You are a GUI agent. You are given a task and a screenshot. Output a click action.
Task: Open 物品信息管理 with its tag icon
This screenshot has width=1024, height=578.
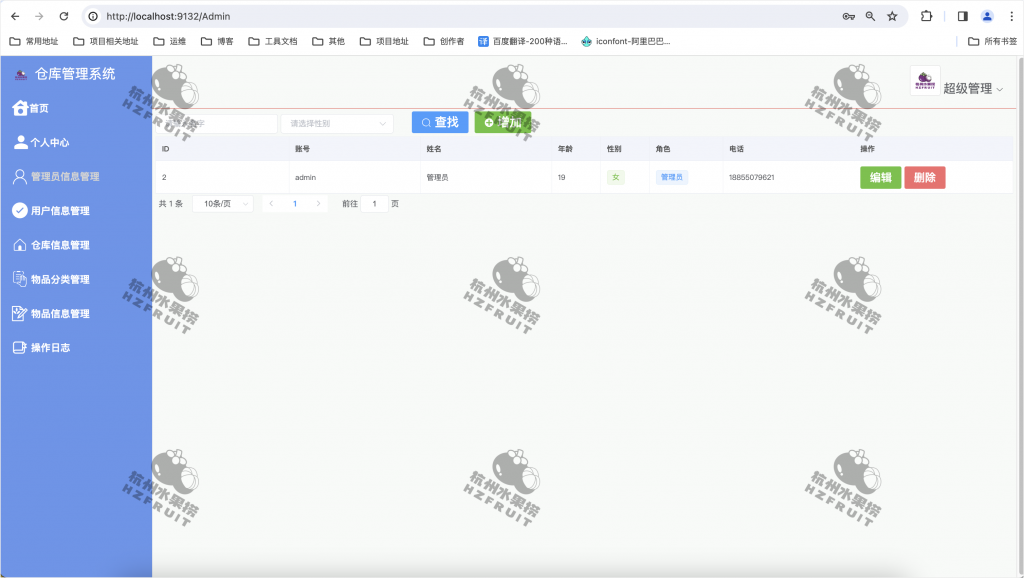(18, 312)
